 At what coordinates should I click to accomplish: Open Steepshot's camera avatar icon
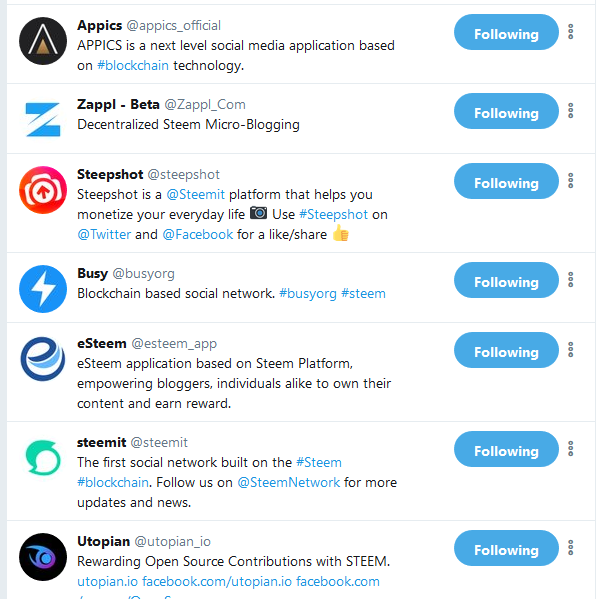click(43, 190)
